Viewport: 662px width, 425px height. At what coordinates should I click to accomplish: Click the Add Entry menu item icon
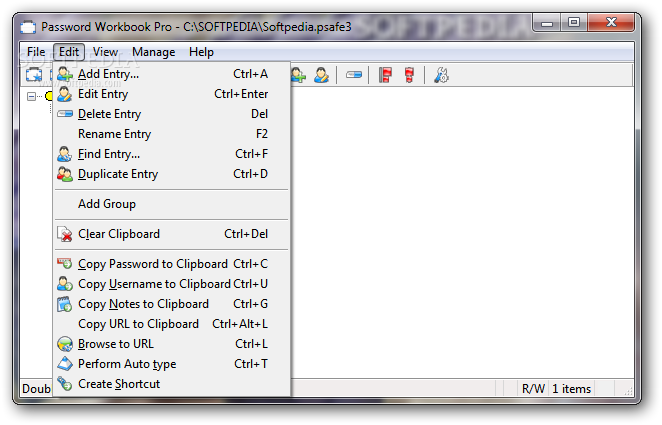65,74
